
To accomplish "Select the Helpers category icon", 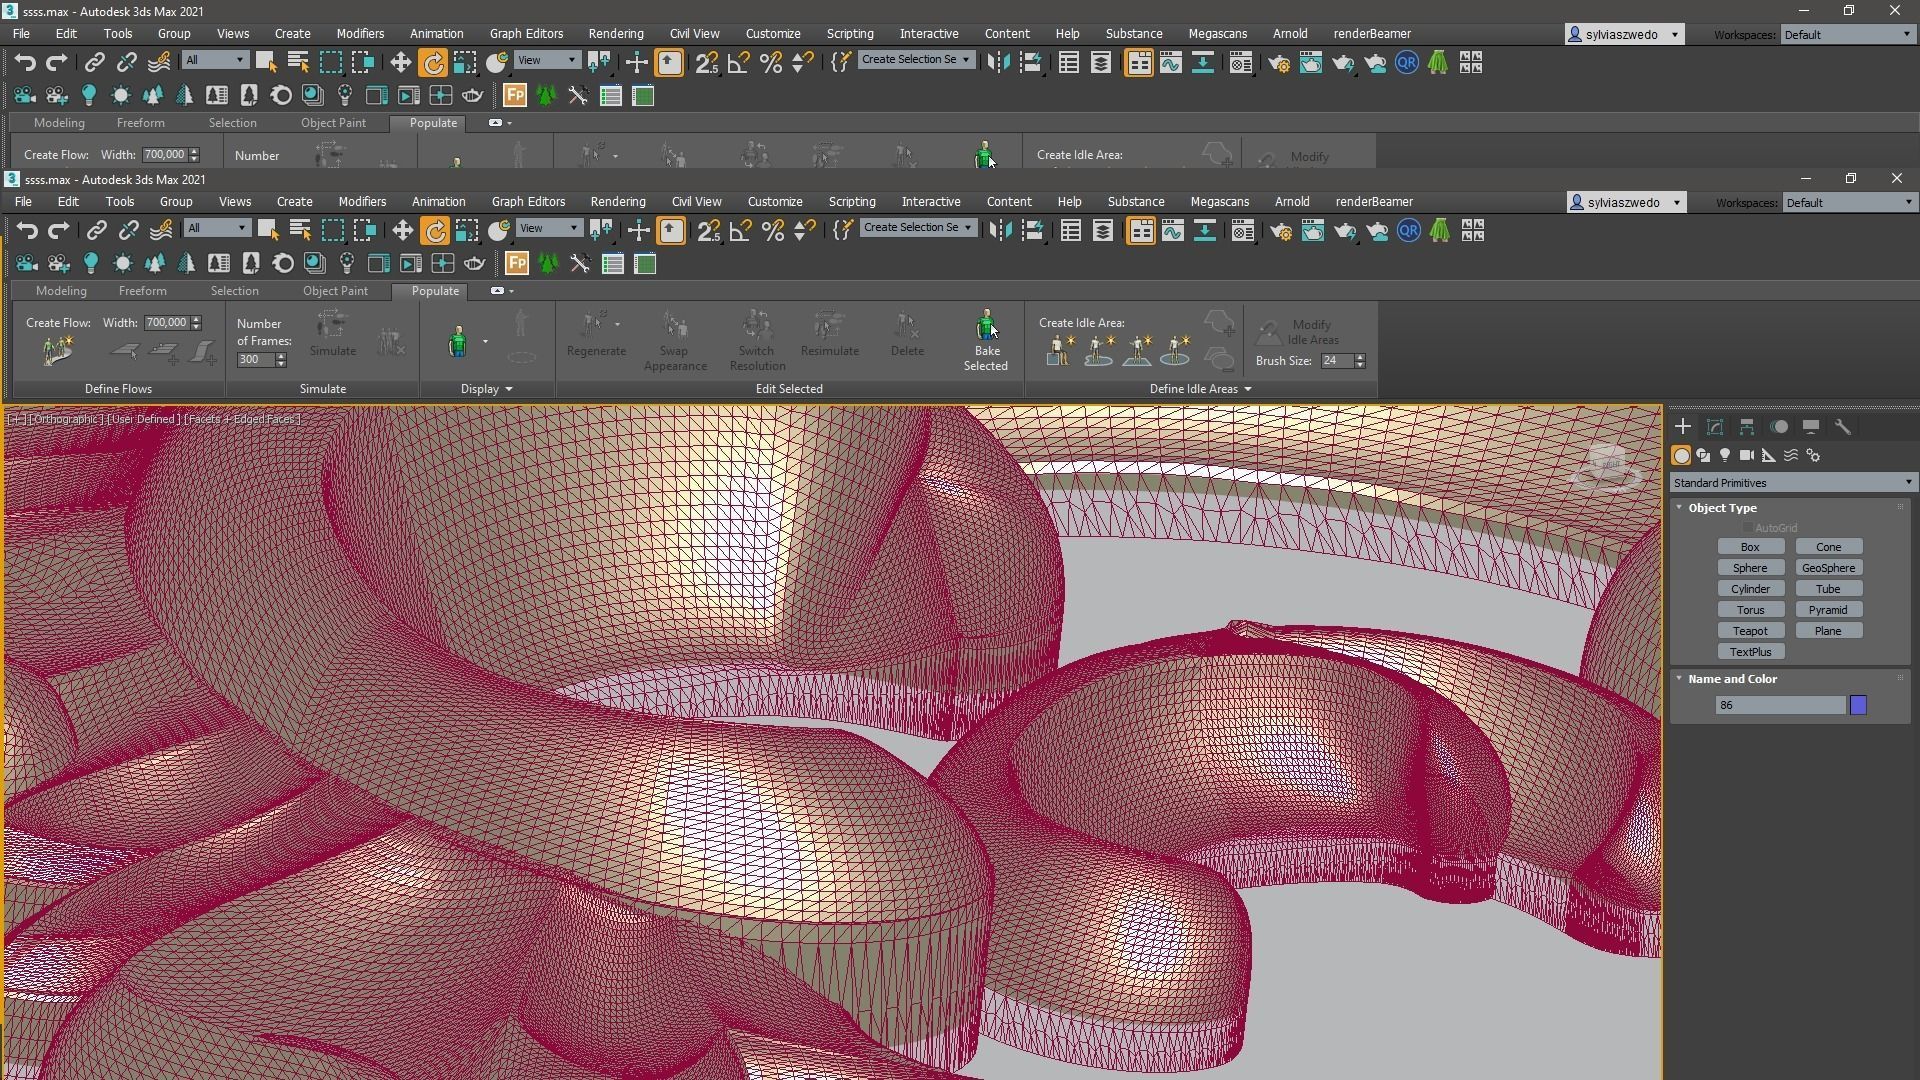I will [x=1769, y=456].
